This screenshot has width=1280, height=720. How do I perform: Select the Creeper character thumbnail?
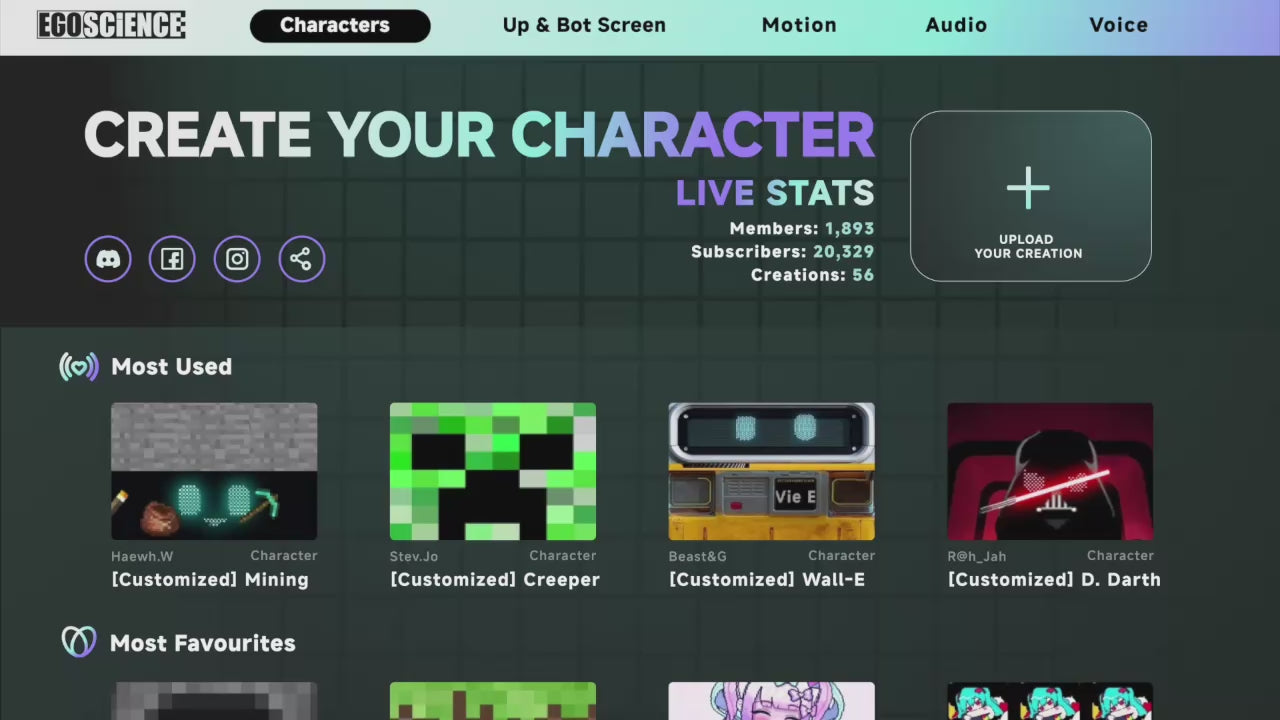(493, 471)
